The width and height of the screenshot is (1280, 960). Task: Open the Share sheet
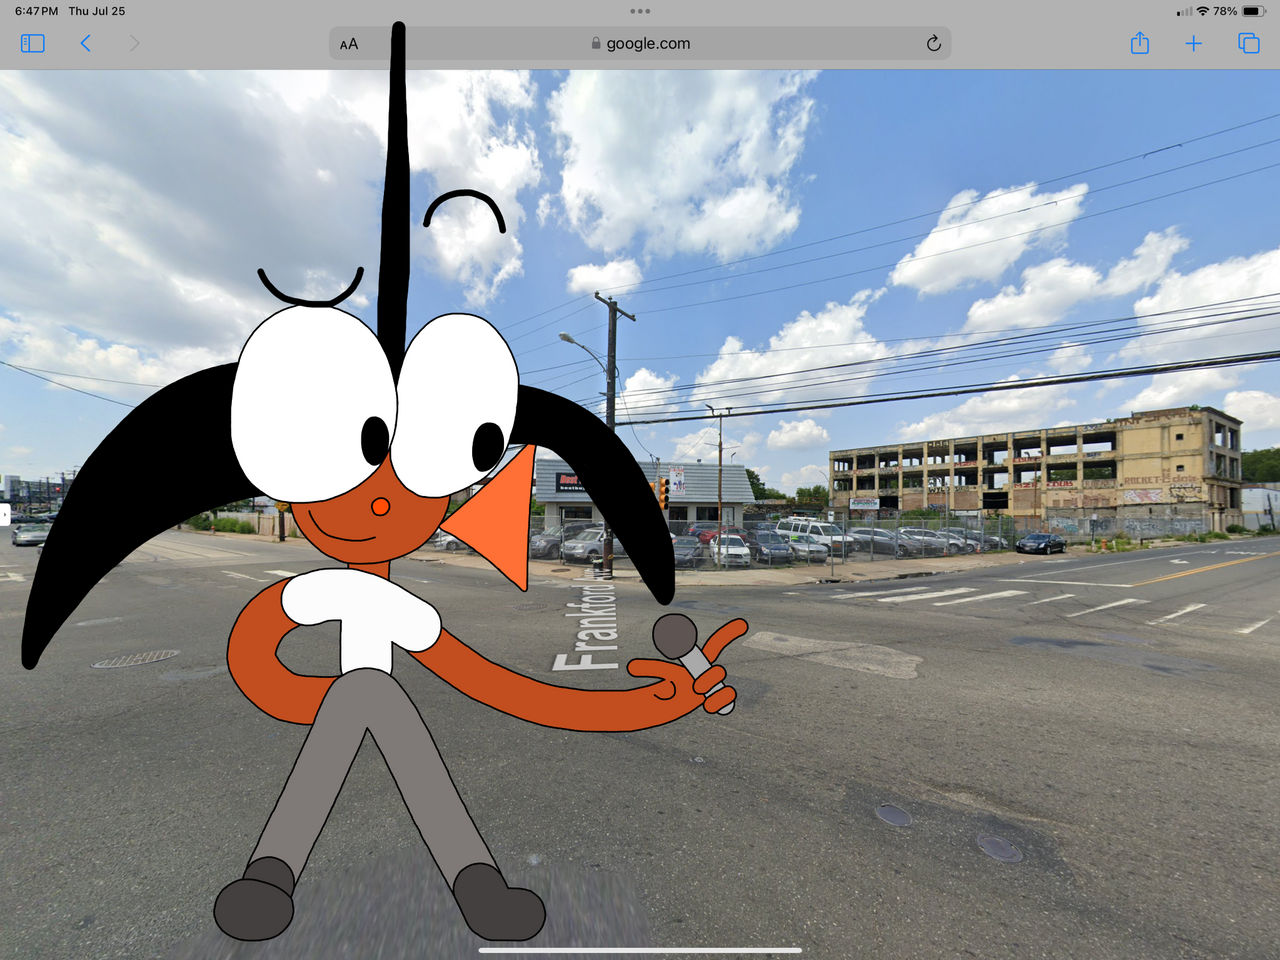(1140, 43)
